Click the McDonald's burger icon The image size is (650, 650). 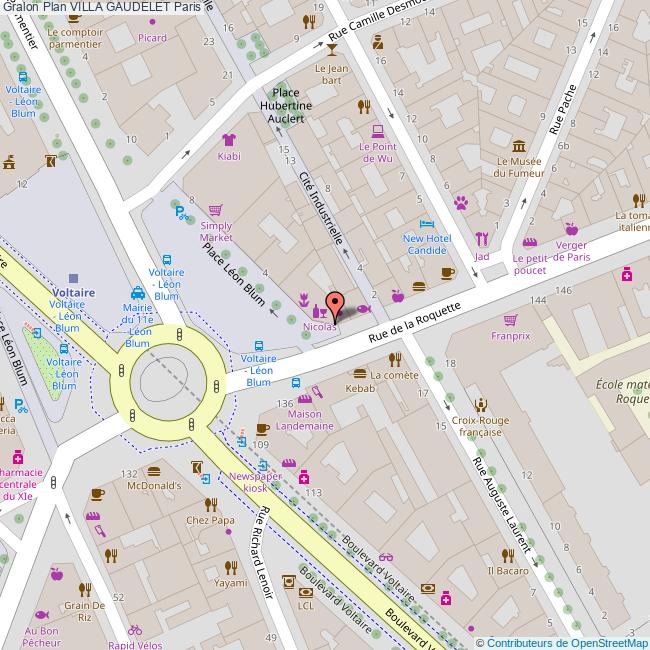point(152,469)
